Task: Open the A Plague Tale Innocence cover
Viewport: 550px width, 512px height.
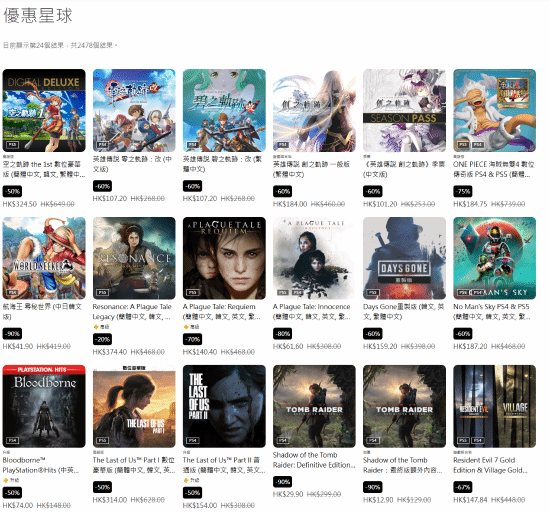Action: (314, 258)
